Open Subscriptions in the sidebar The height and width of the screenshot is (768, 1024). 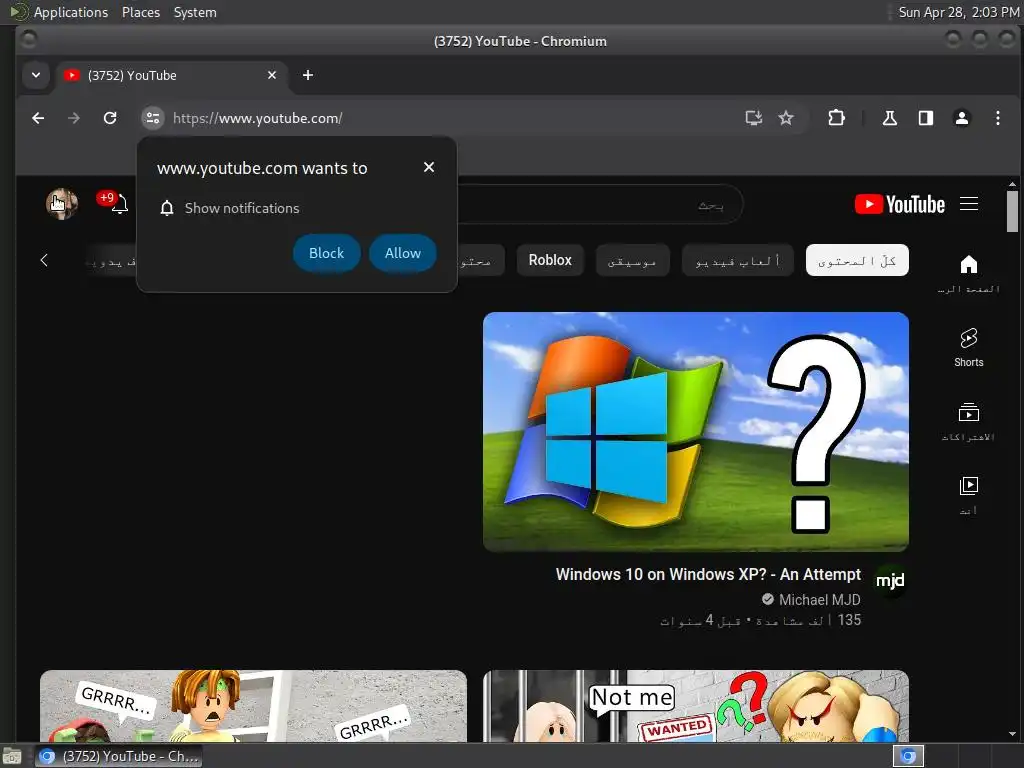coord(968,422)
